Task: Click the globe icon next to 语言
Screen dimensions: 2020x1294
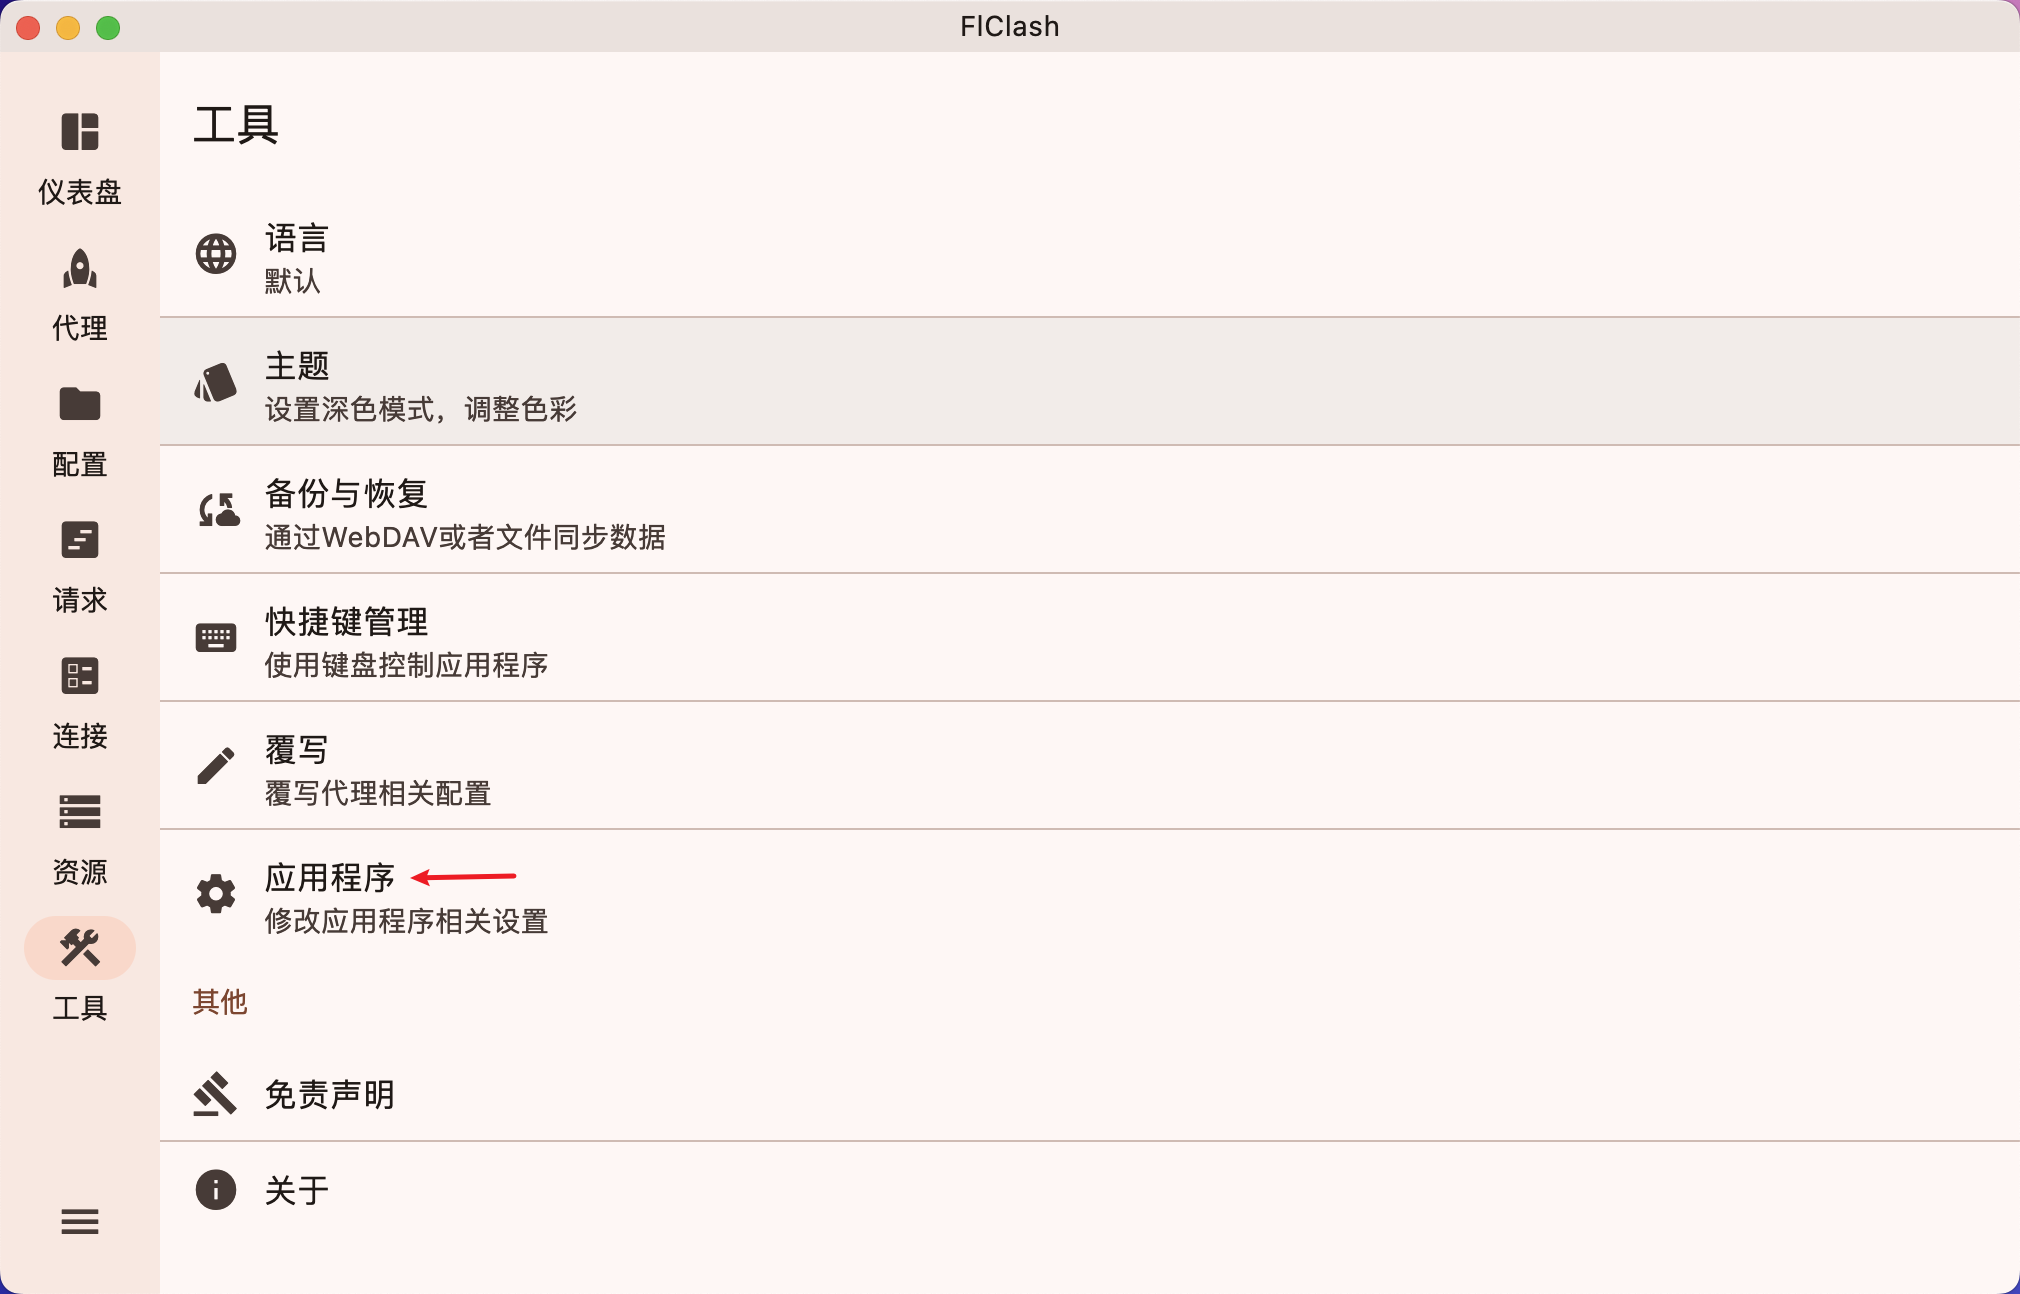Action: click(x=216, y=254)
